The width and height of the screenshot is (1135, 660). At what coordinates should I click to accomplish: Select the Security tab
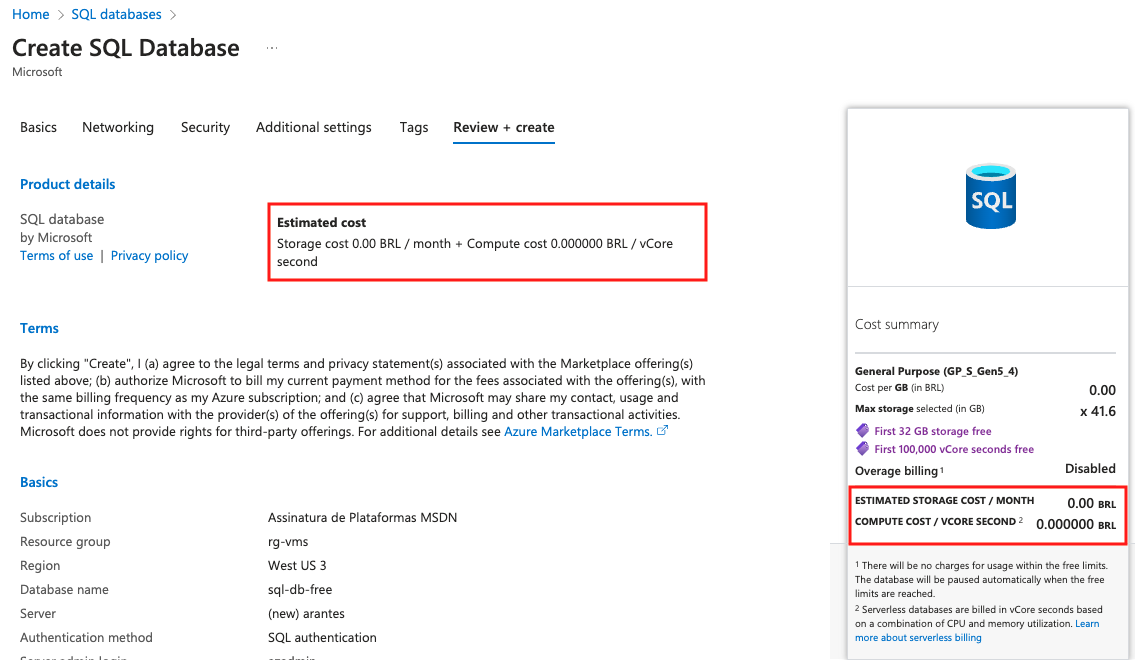[x=206, y=127]
